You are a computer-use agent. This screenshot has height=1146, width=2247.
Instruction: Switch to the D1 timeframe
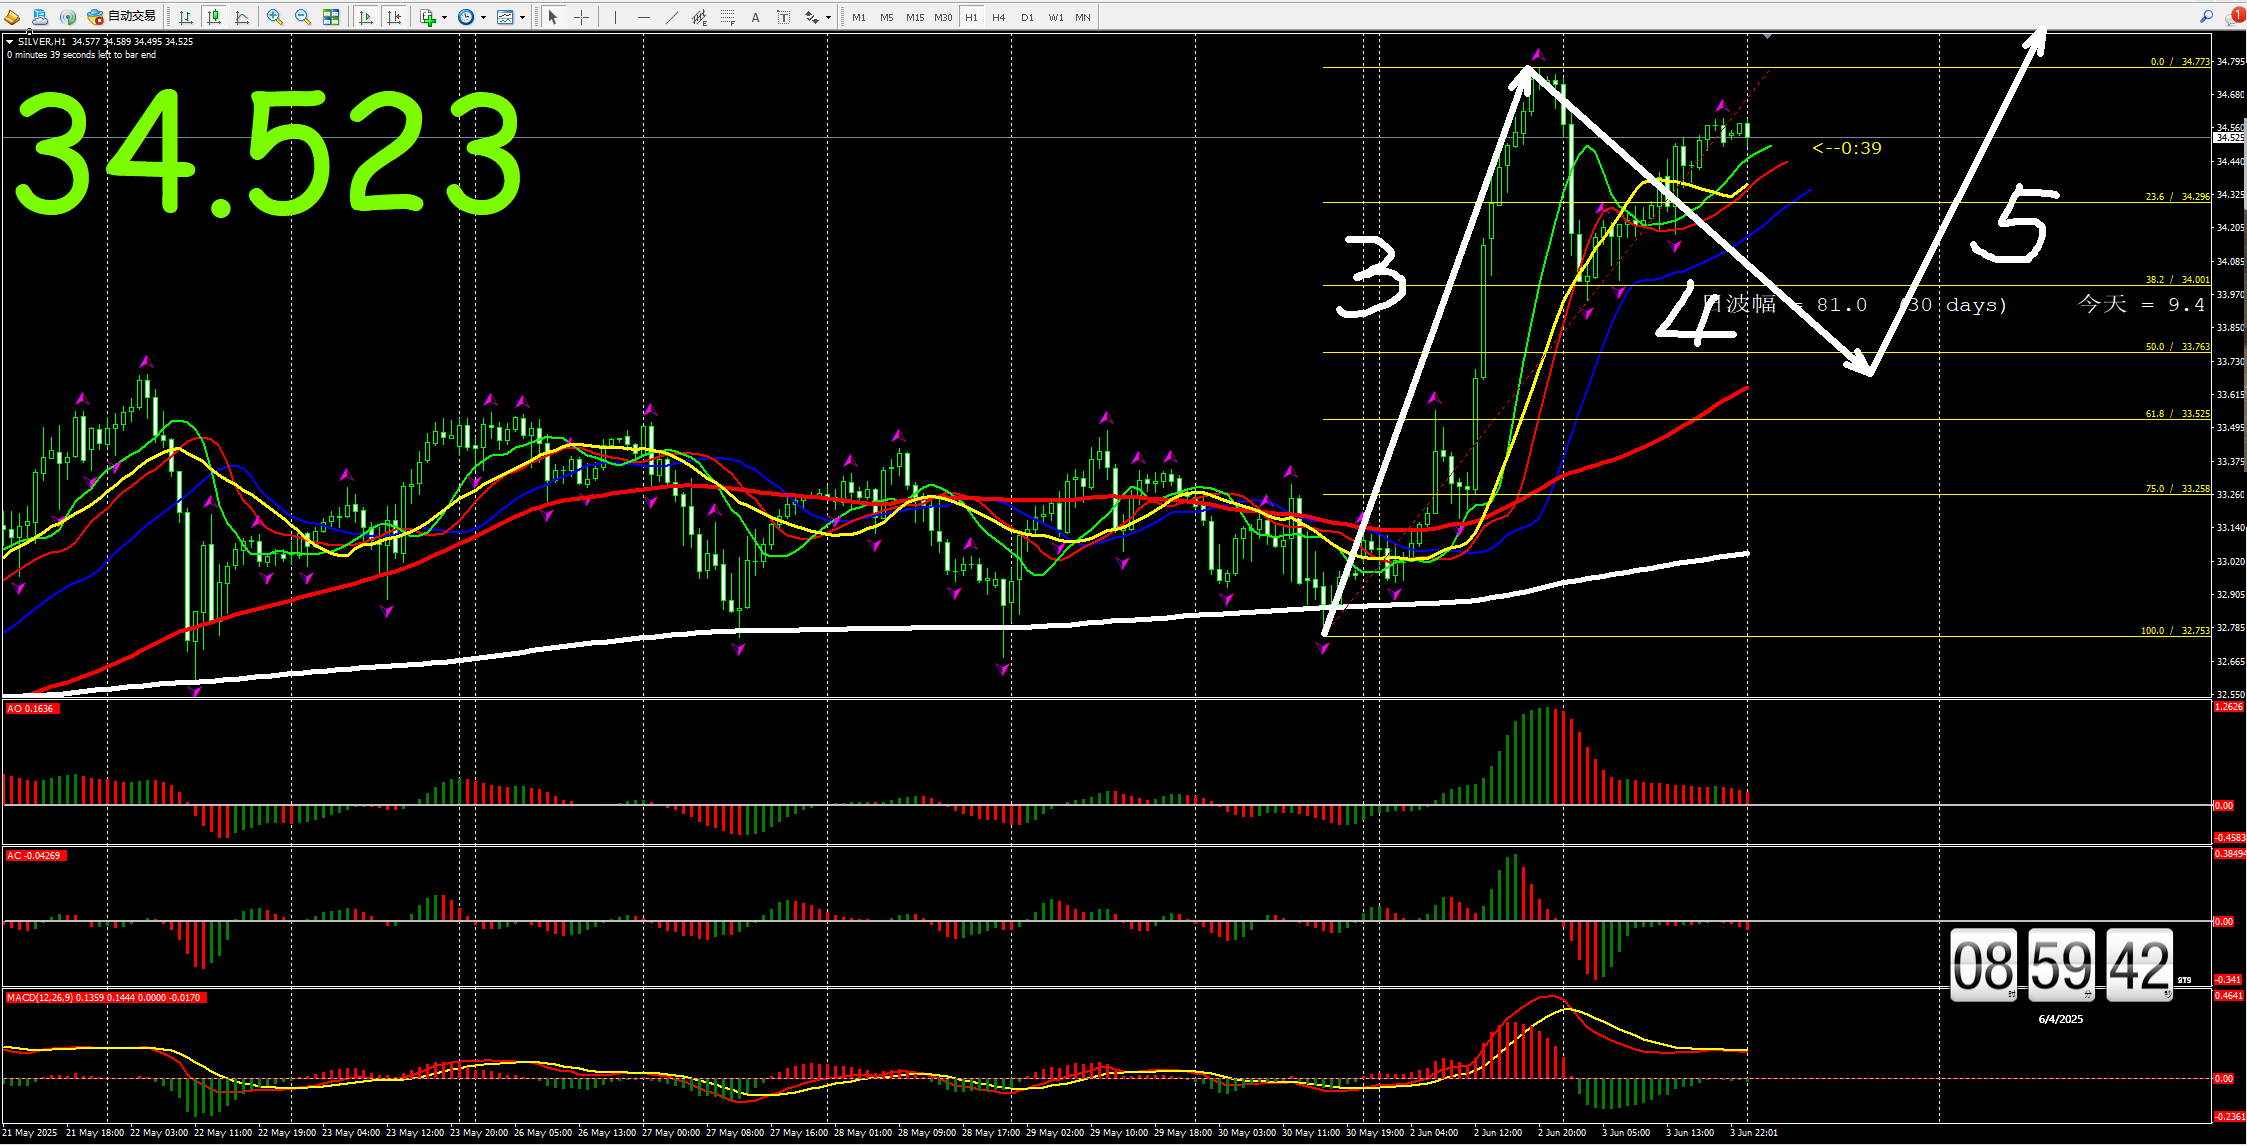[1027, 17]
